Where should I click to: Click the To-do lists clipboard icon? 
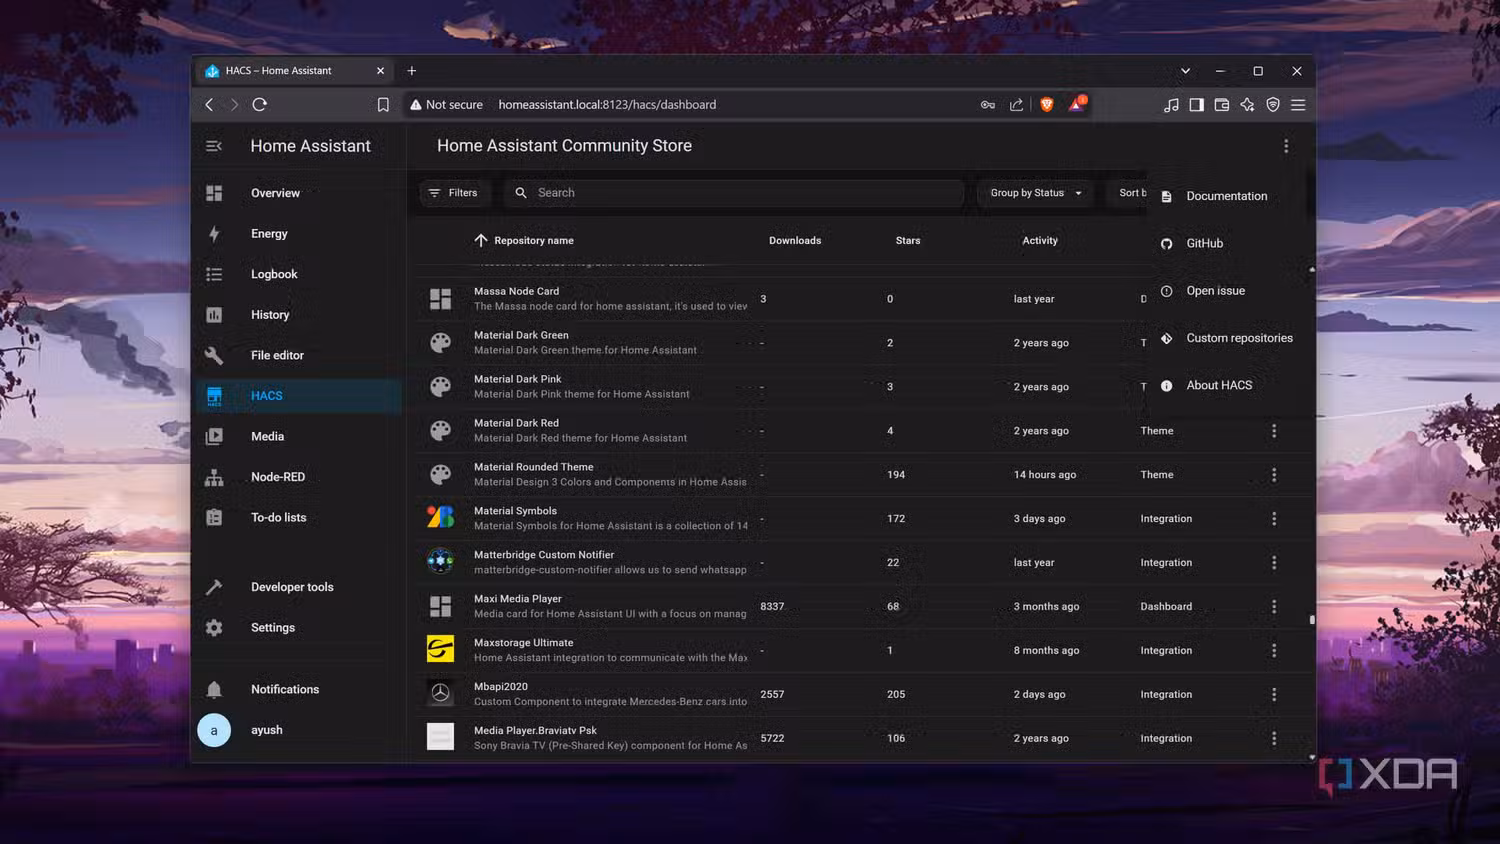pos(214,518)
